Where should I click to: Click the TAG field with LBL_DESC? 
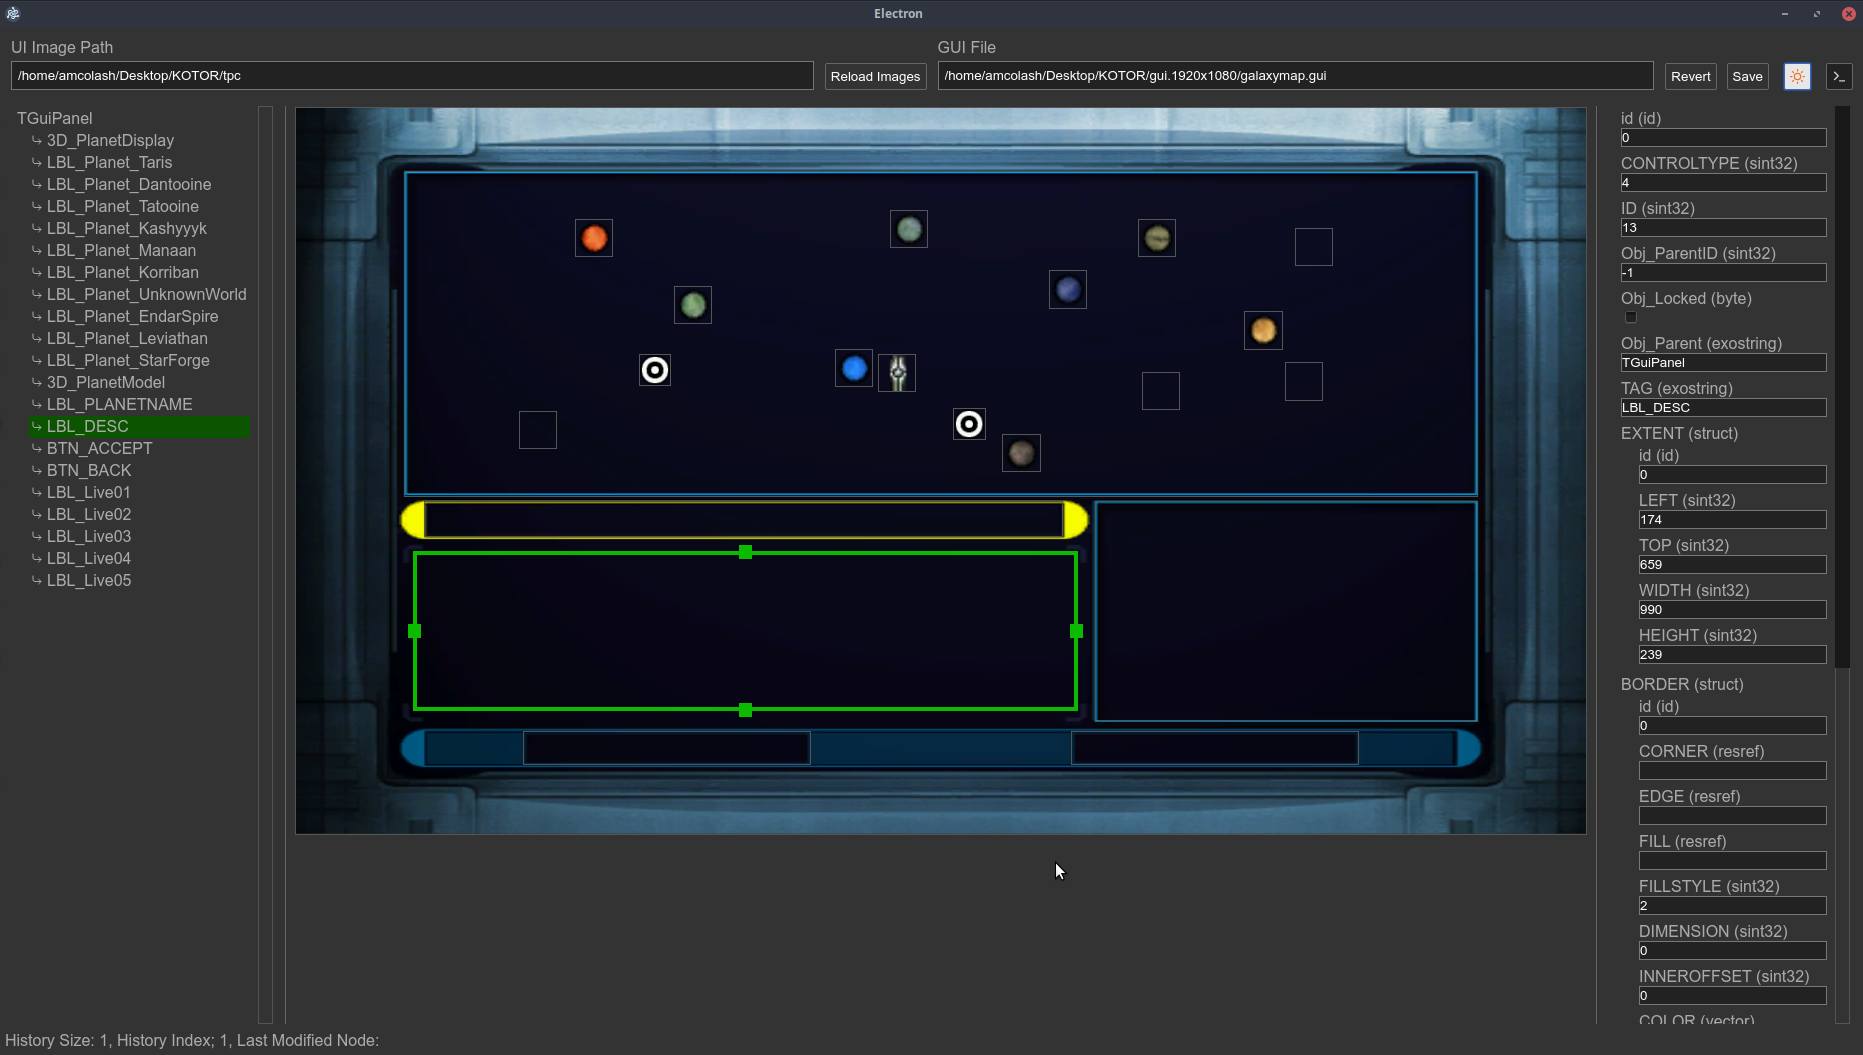click(1723, 408)
